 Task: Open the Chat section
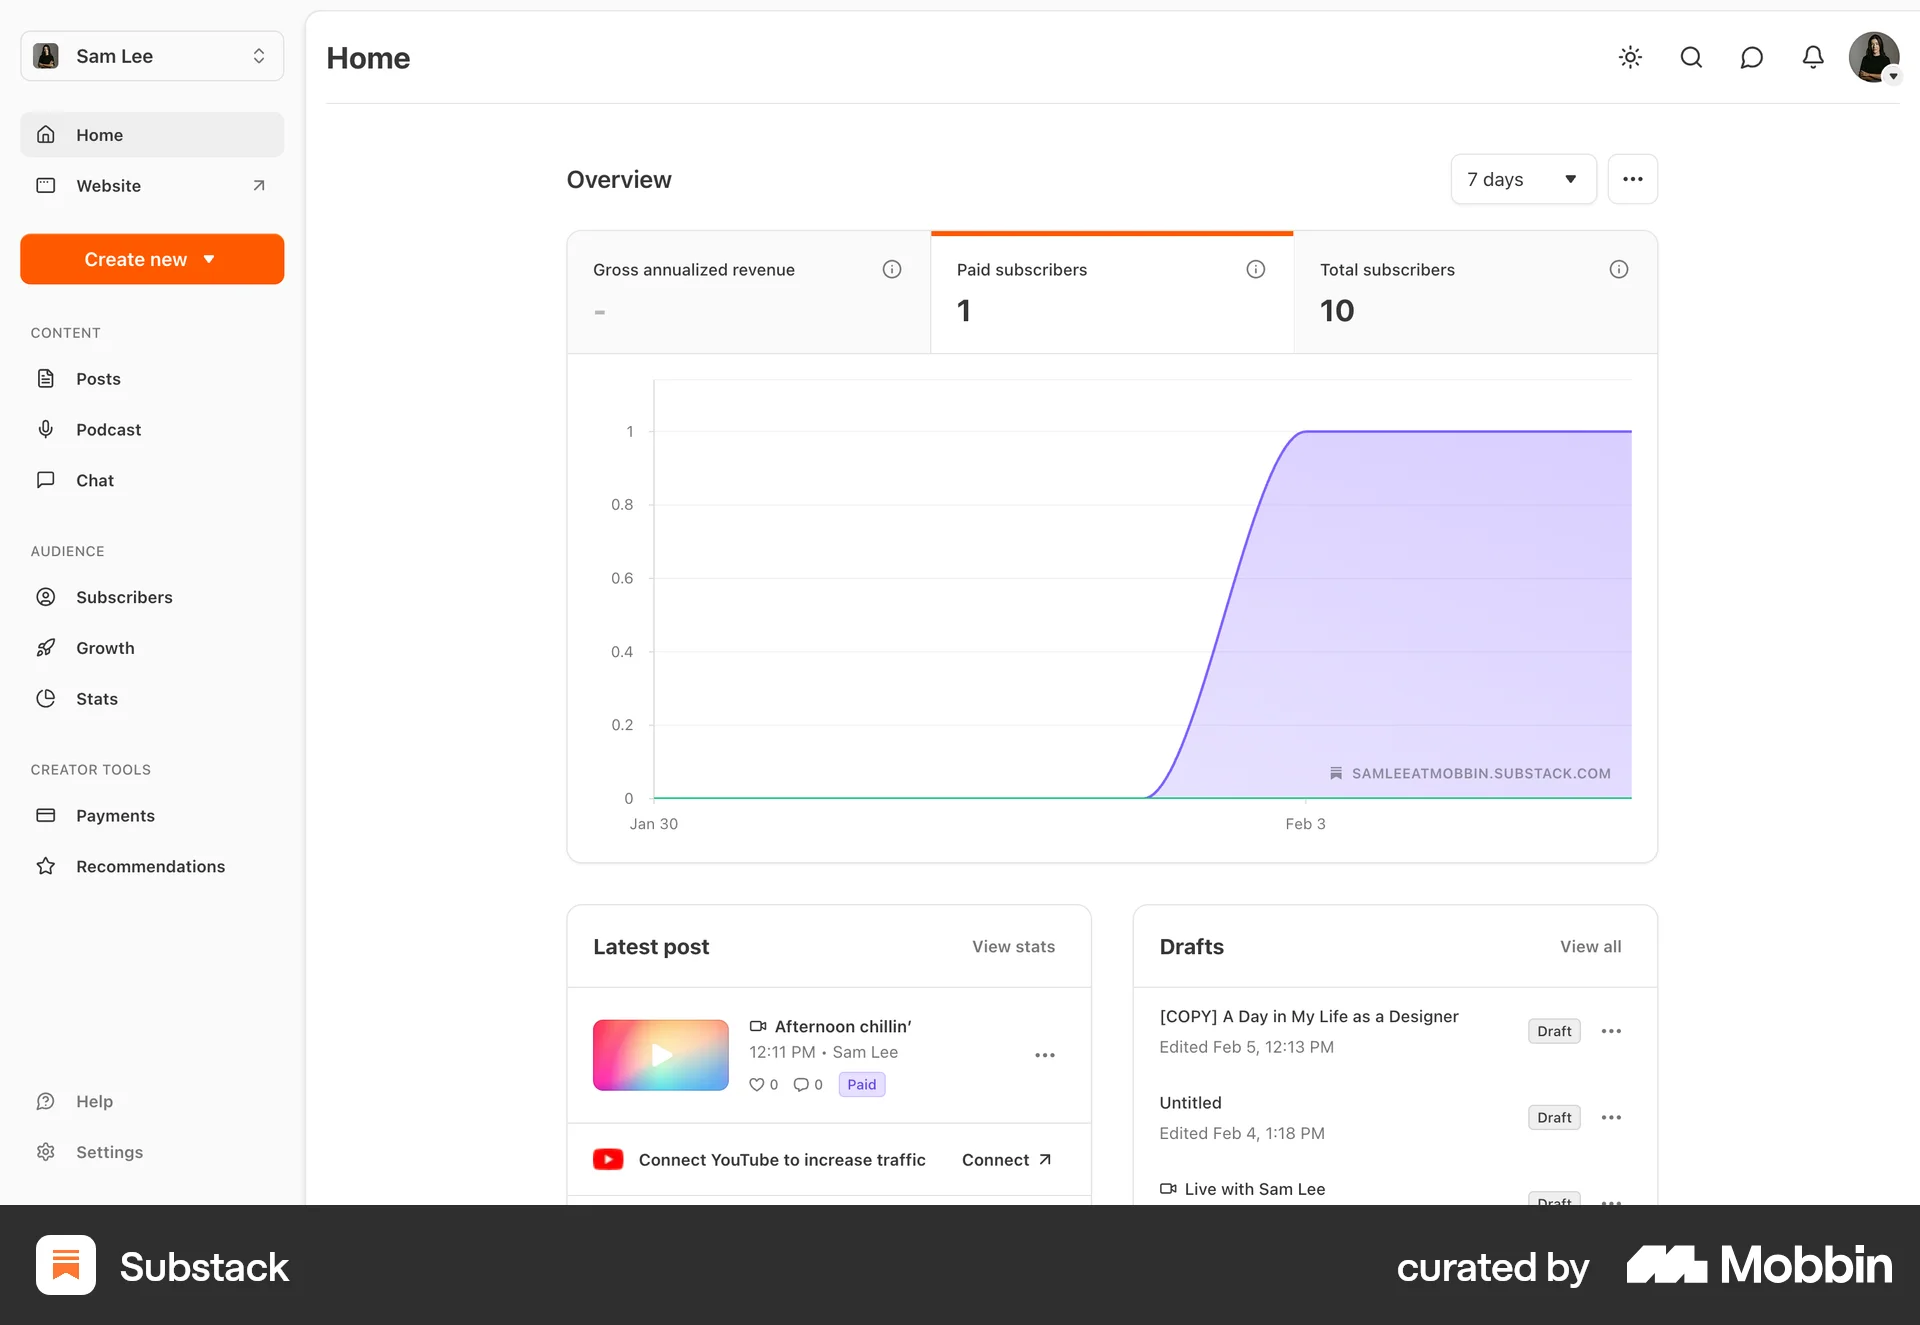click(94, 480)
